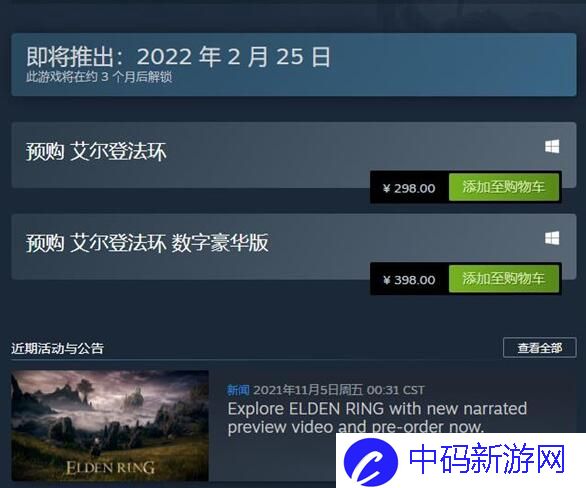The height and width of the screenshot is (488, 586).
Task: Select 预购 艾尔登法环 package title
Action: 96,152
